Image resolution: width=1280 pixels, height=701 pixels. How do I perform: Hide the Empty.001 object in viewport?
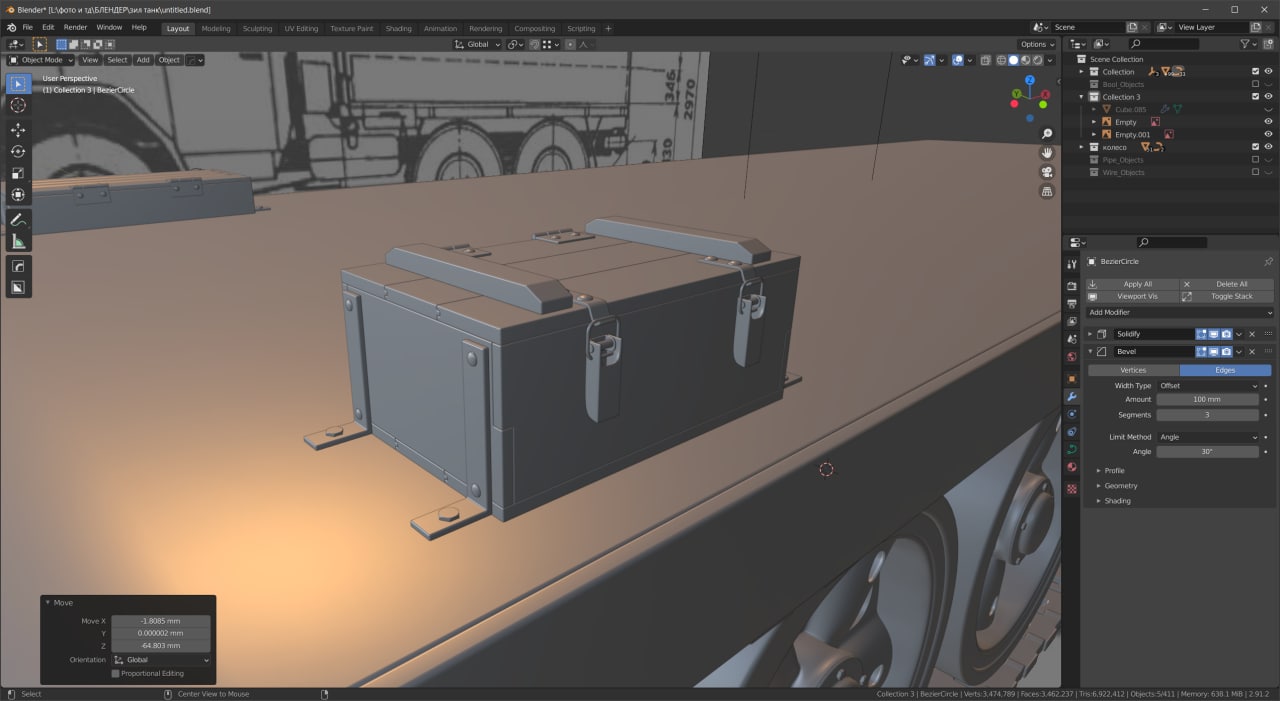point(1268,134)
